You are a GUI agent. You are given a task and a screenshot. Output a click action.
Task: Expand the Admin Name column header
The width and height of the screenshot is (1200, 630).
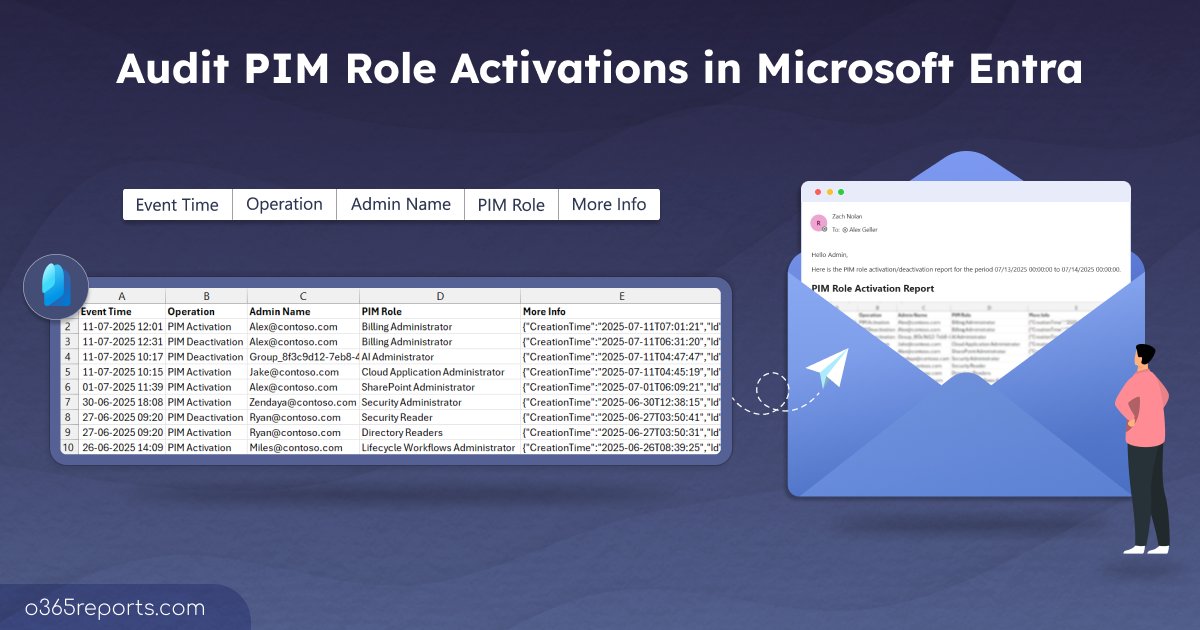(x=302, y=296)
